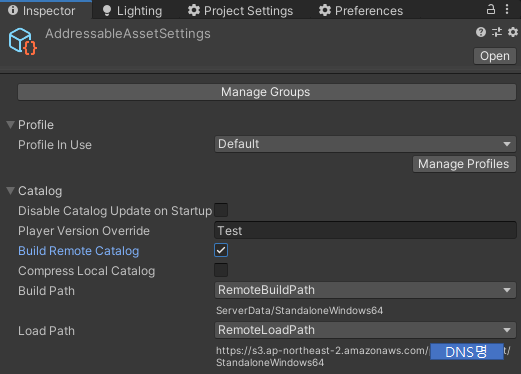Click the Player Version Override field

click(x=365, y=231)
